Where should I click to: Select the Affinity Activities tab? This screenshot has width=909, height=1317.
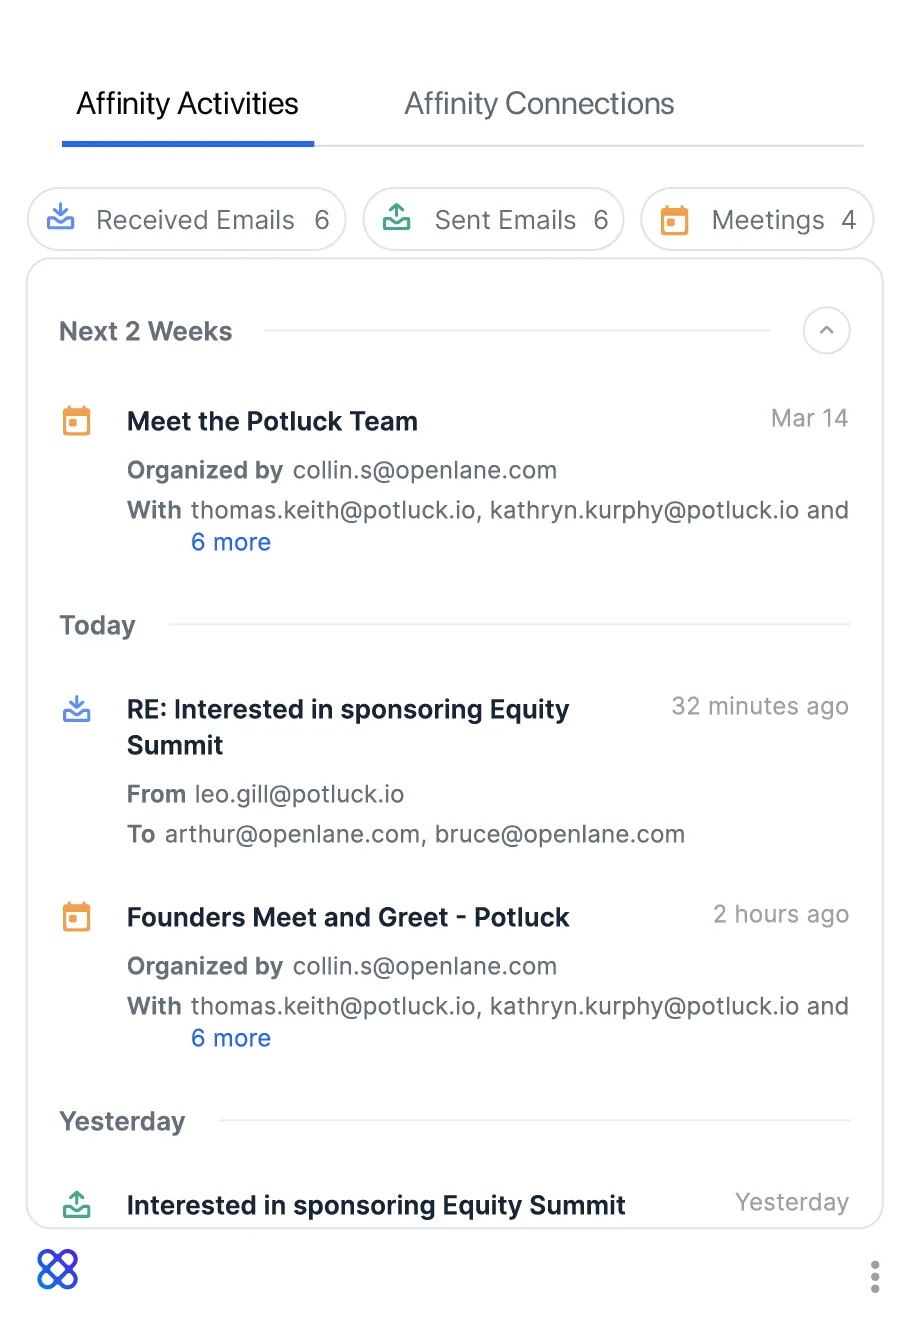(187, 103)
